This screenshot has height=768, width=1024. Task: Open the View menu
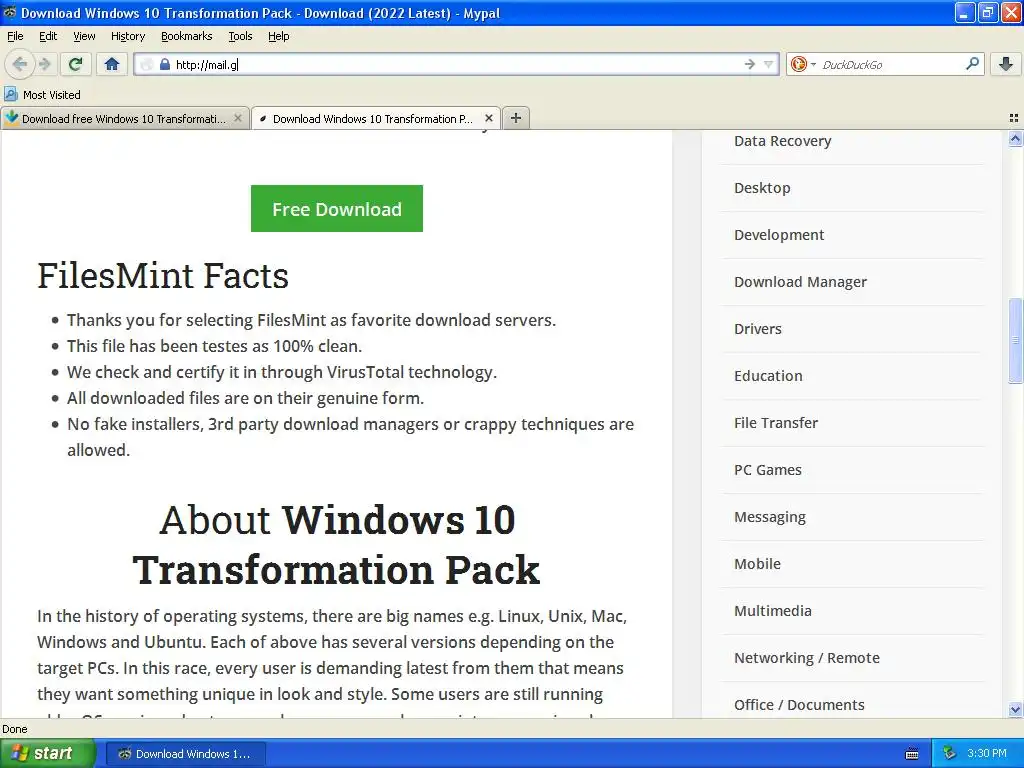pyautogui.click(x=84, y=36)
